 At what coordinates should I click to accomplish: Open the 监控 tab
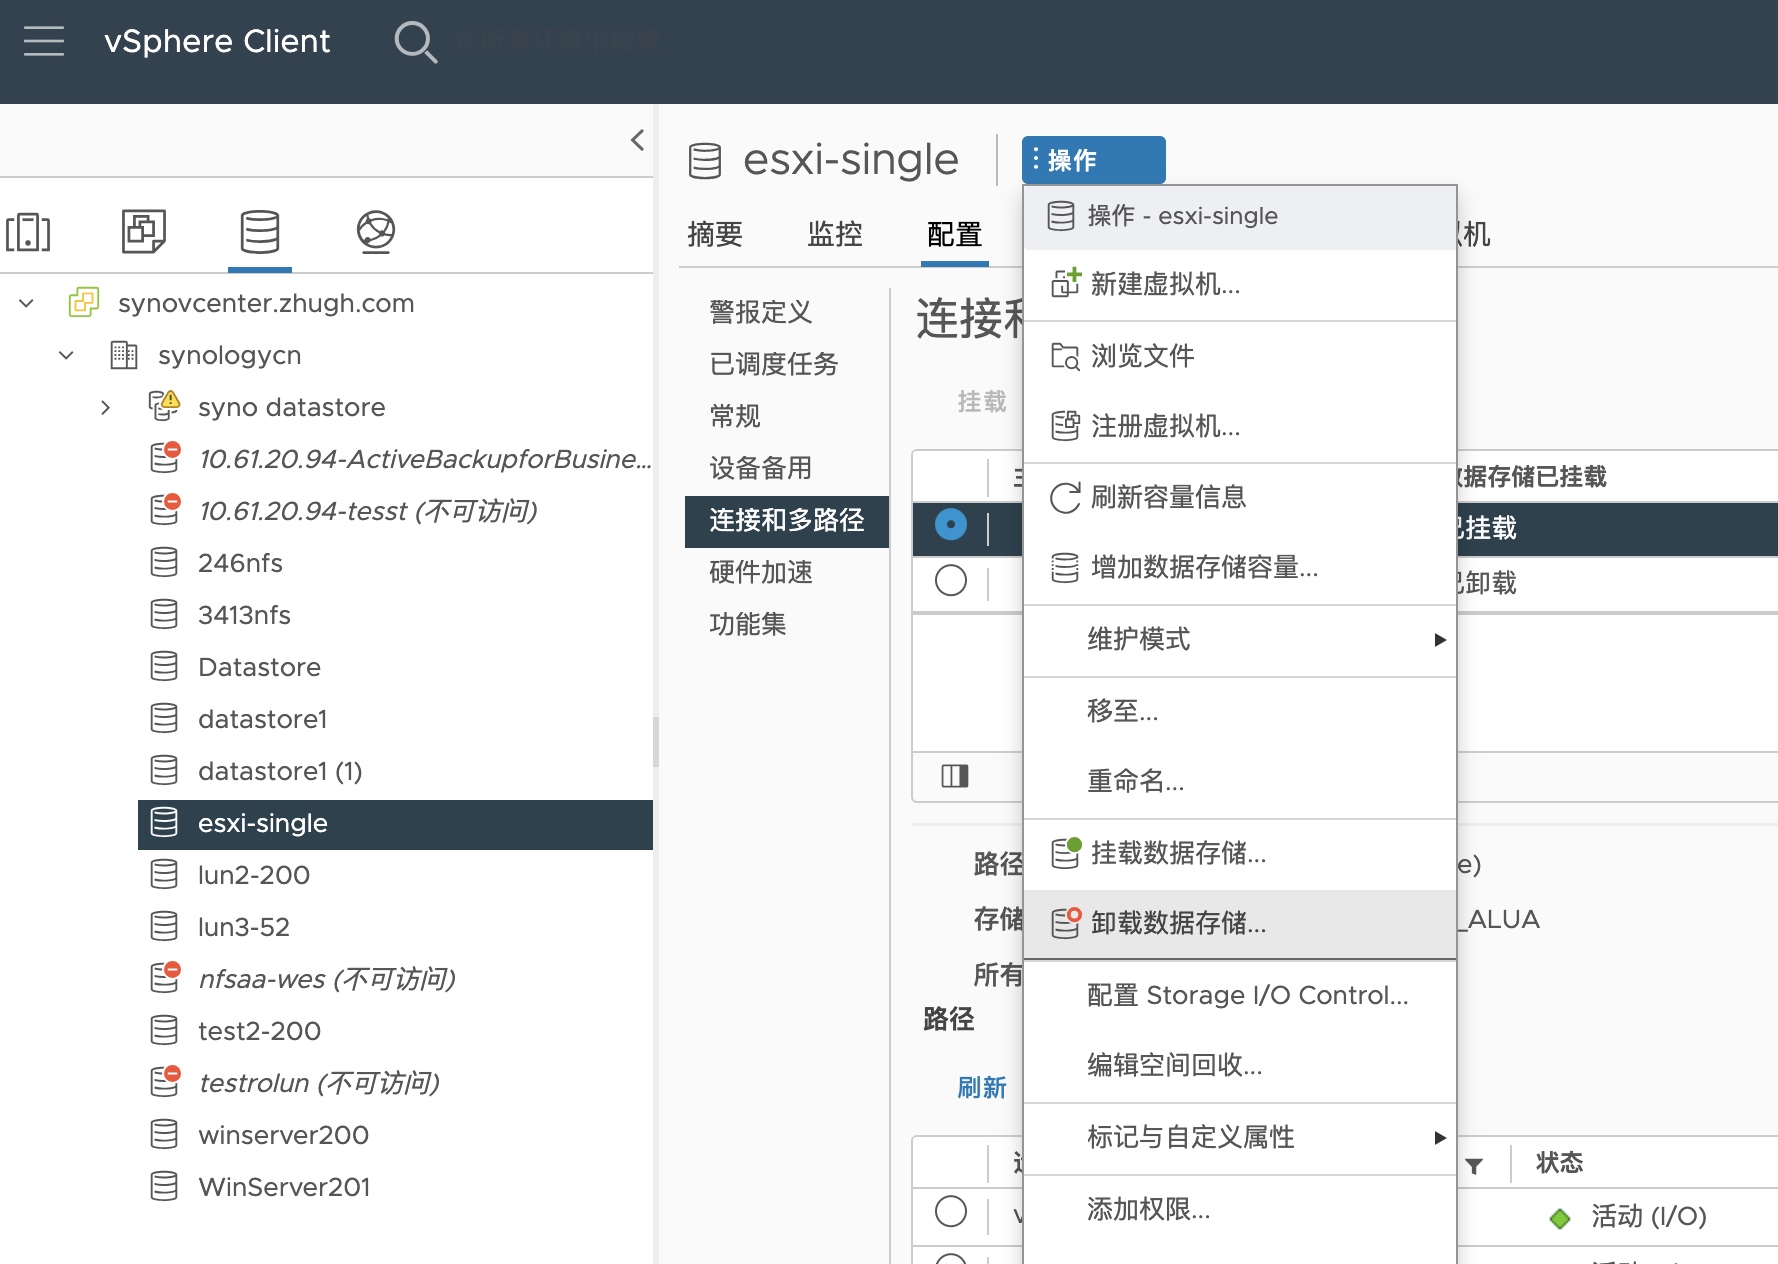(x=835, y=234)
